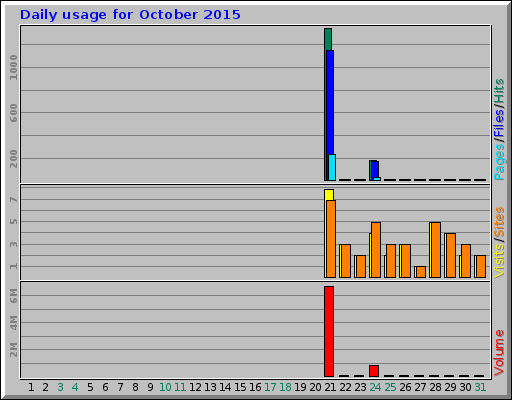
Task: Click the orange Sites bar for day 26
Action: 406,261
